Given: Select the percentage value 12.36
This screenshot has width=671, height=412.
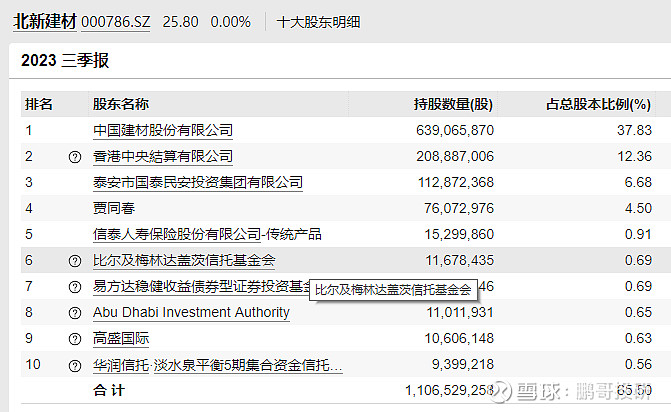Looking at the screenshot, I should click(x=634, y=156).
